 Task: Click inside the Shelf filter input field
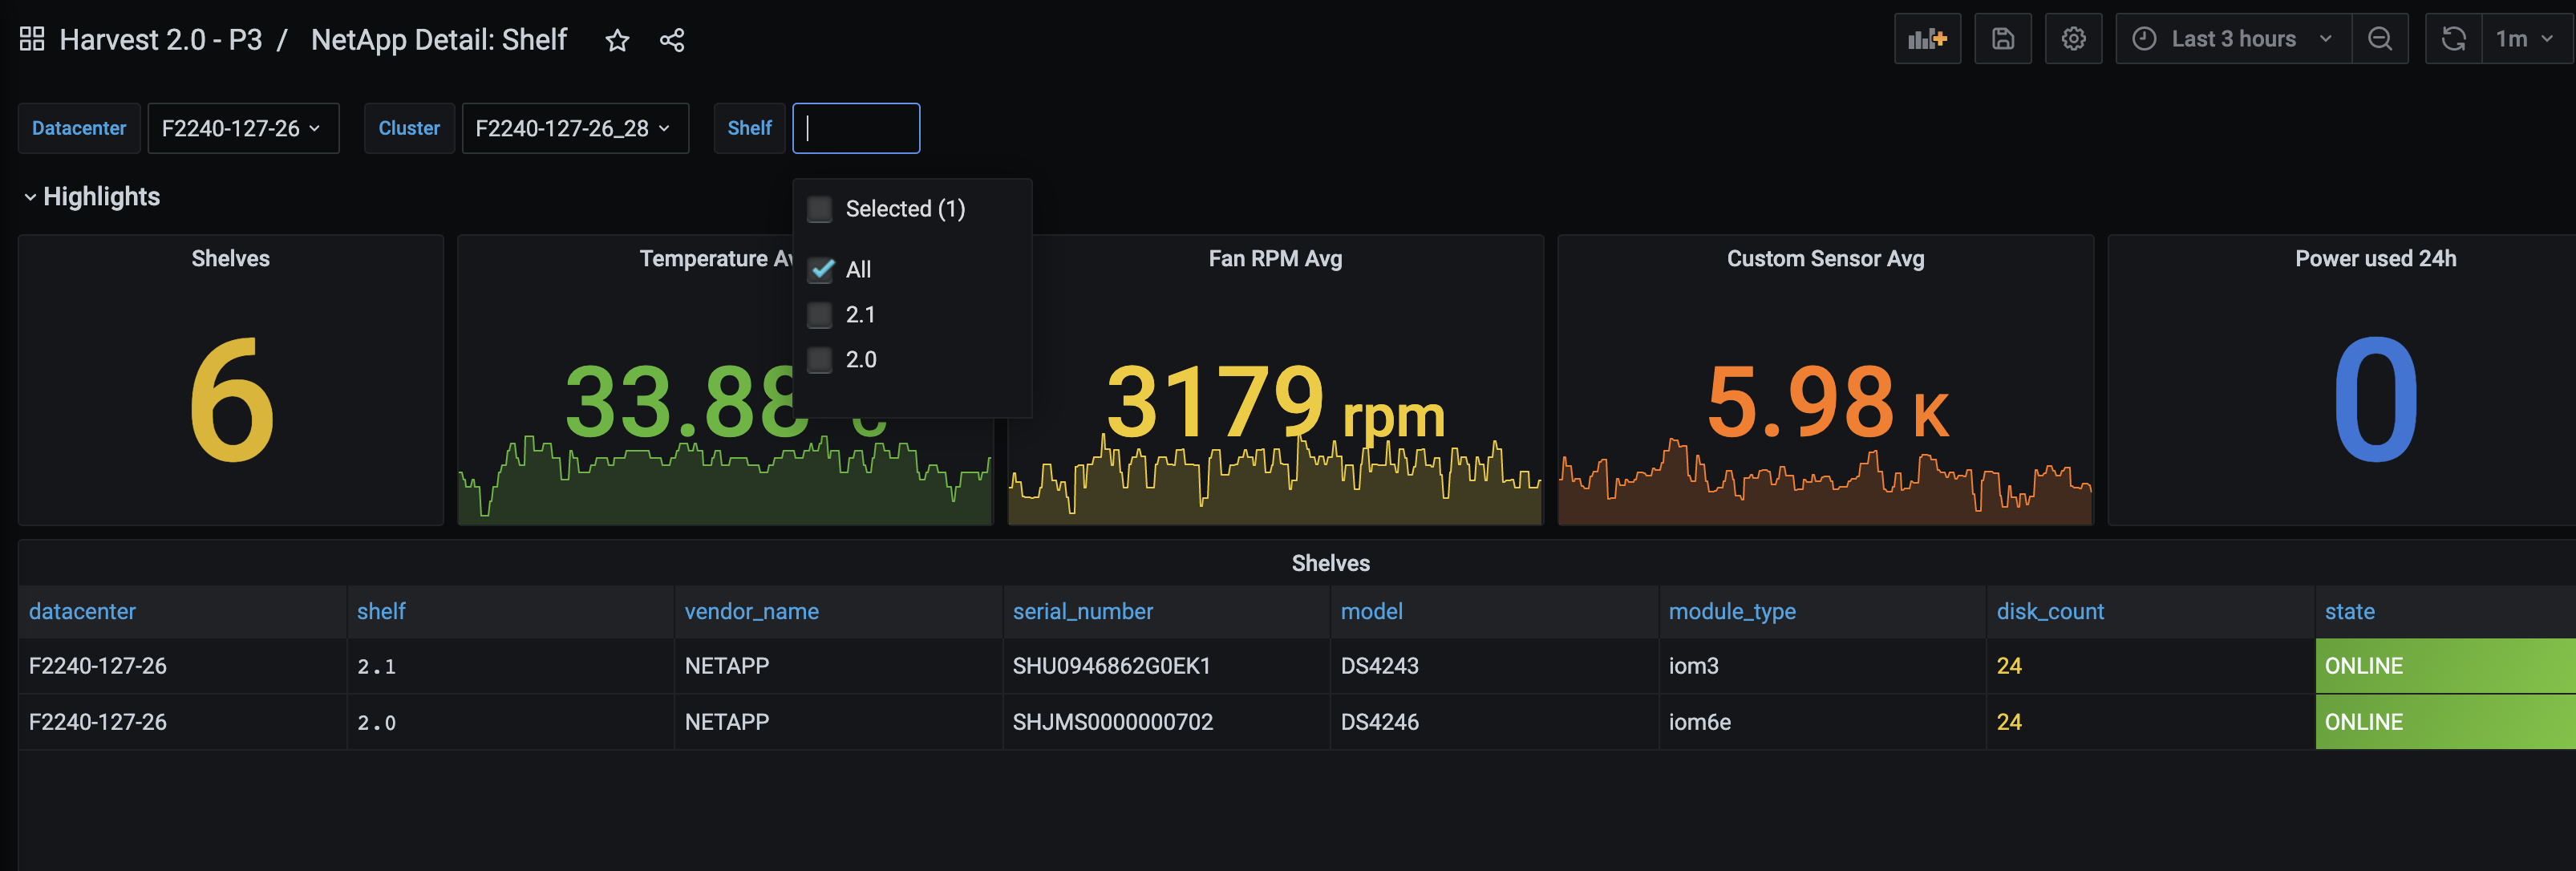coord(855,128)
